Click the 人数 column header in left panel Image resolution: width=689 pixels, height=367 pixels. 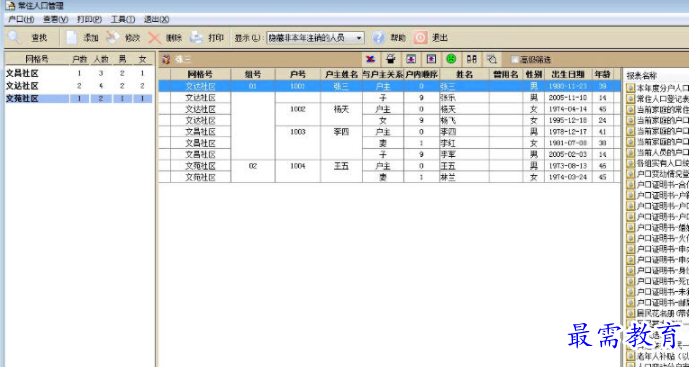click(x=101, y=59)
